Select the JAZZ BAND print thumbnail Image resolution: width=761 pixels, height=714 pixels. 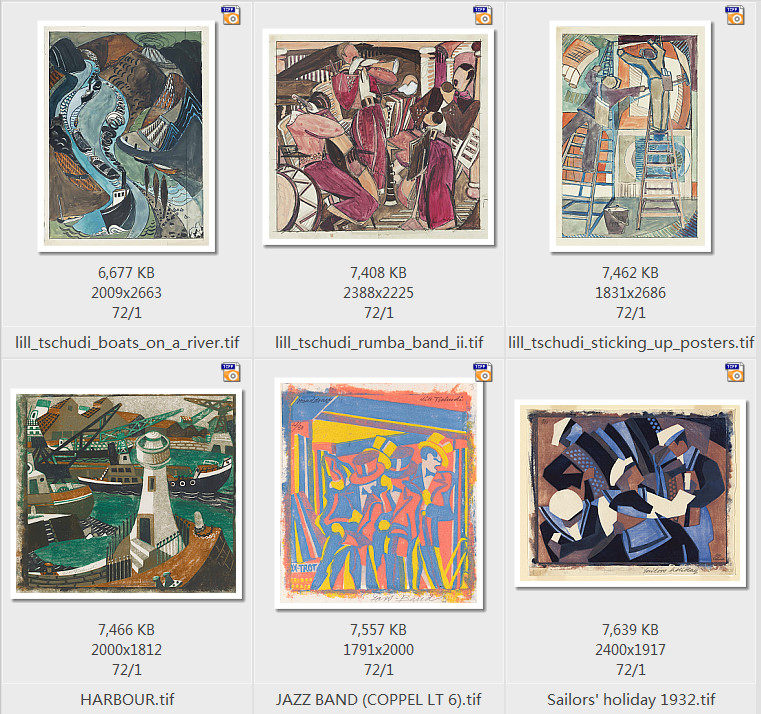click(x=379, y=493)
